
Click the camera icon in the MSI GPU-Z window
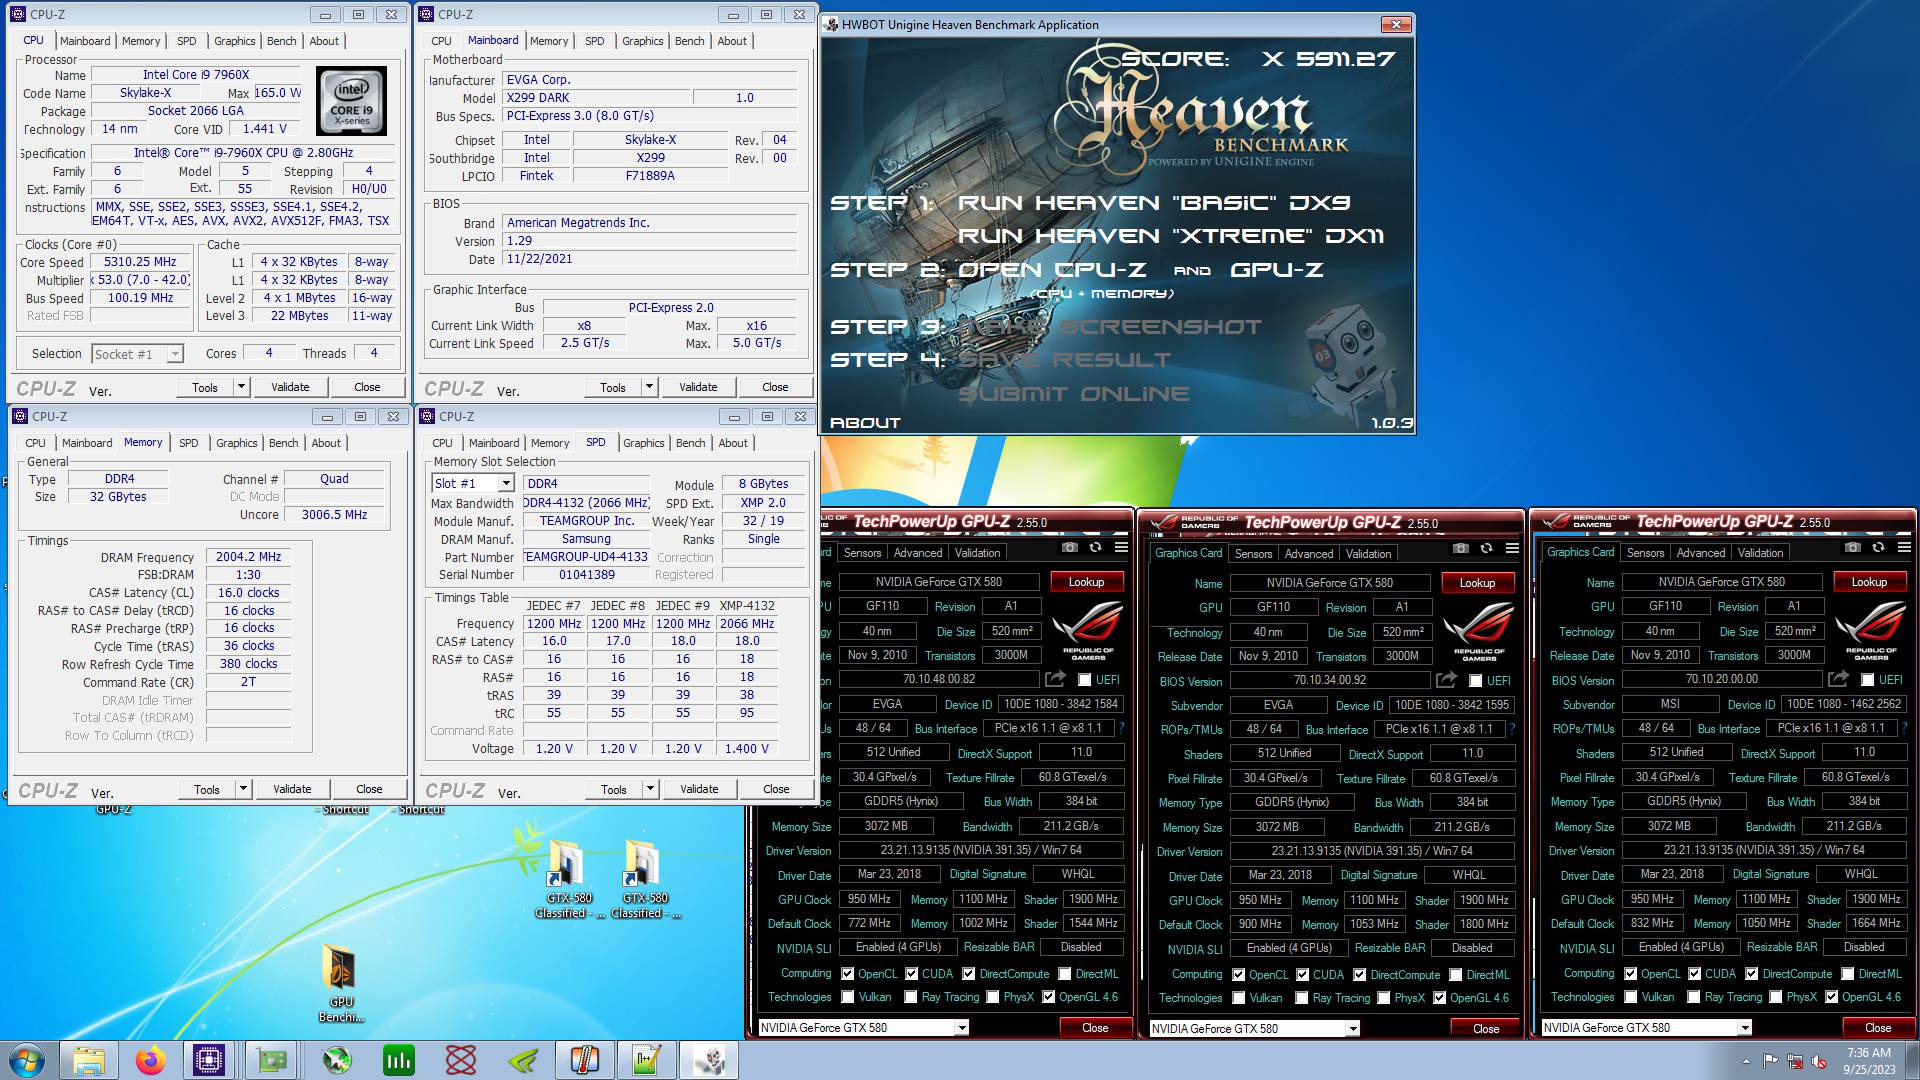[x=1853, y=547]
